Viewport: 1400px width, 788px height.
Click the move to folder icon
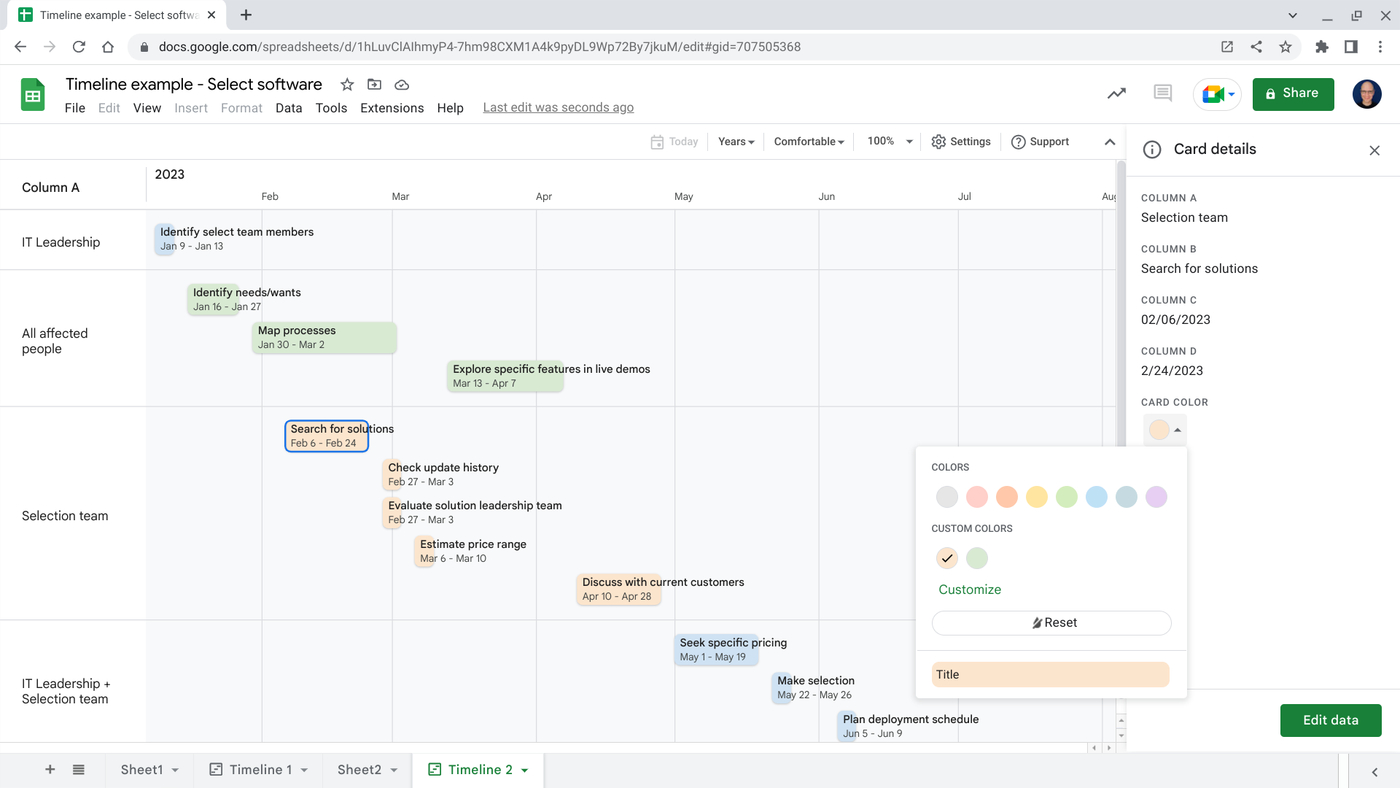[374, 85]
